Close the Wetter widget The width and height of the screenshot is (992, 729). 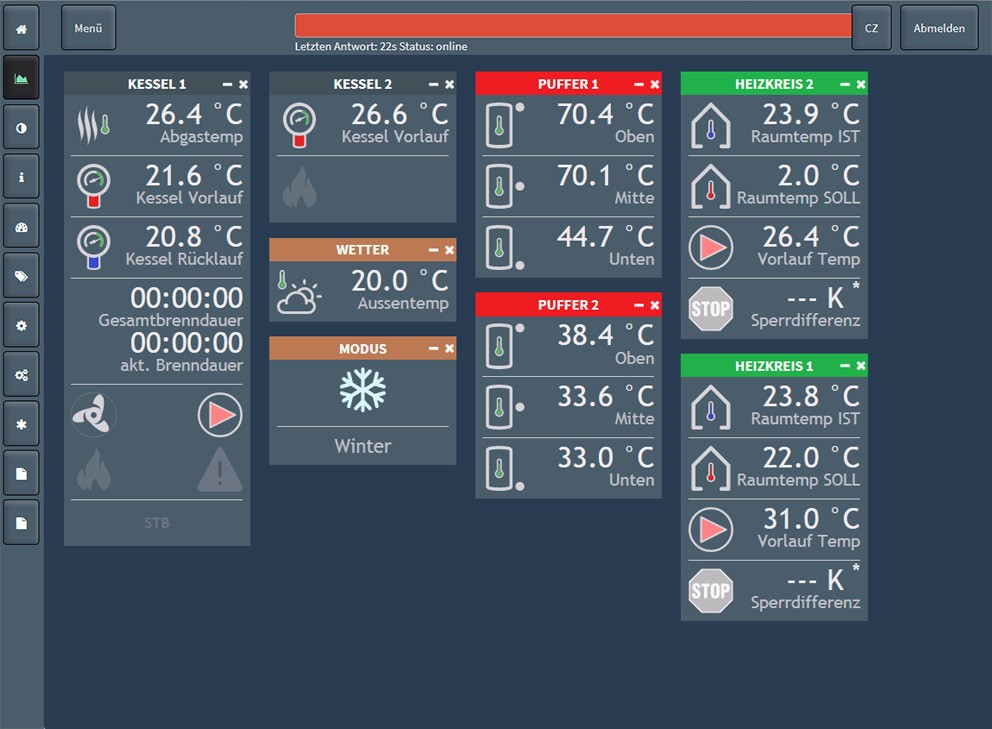tap(449, 250)
